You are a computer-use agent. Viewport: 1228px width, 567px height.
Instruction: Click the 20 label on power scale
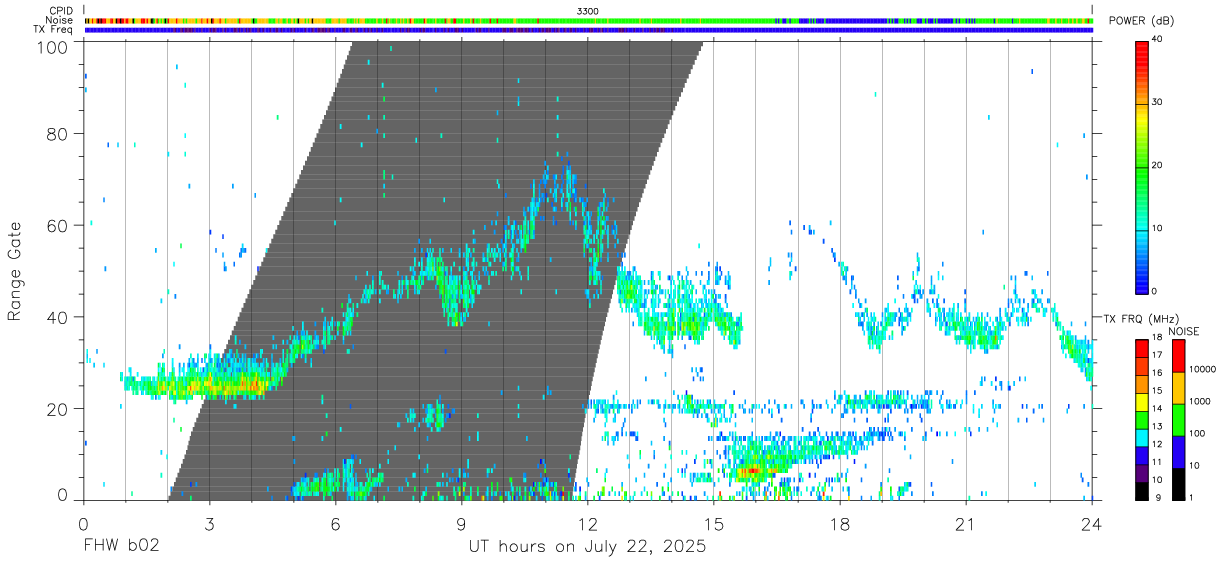1158,165
